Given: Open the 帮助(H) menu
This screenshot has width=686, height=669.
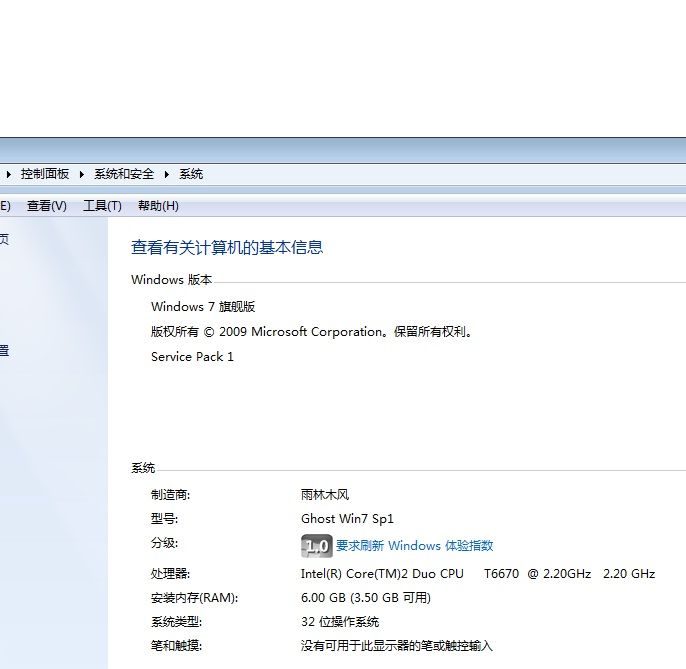Looking at the screenshot, I should click(x=158, y=206).
